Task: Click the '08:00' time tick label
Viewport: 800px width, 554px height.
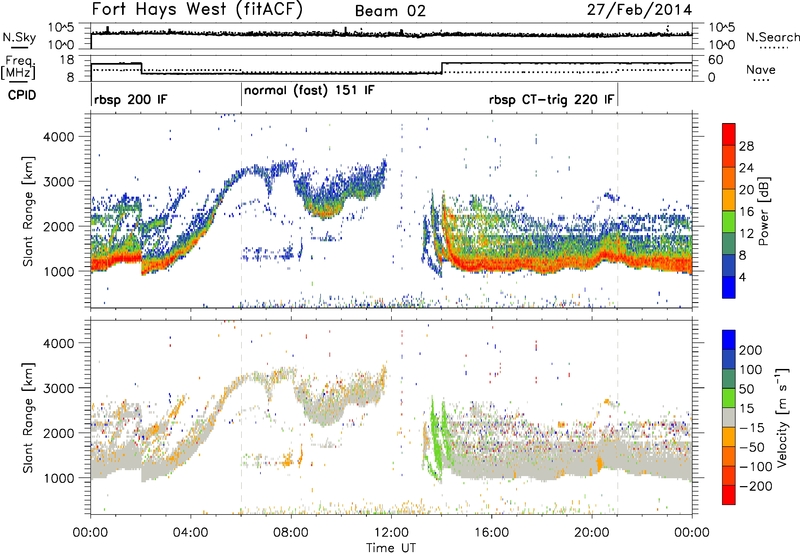Action: click(291, 533)
